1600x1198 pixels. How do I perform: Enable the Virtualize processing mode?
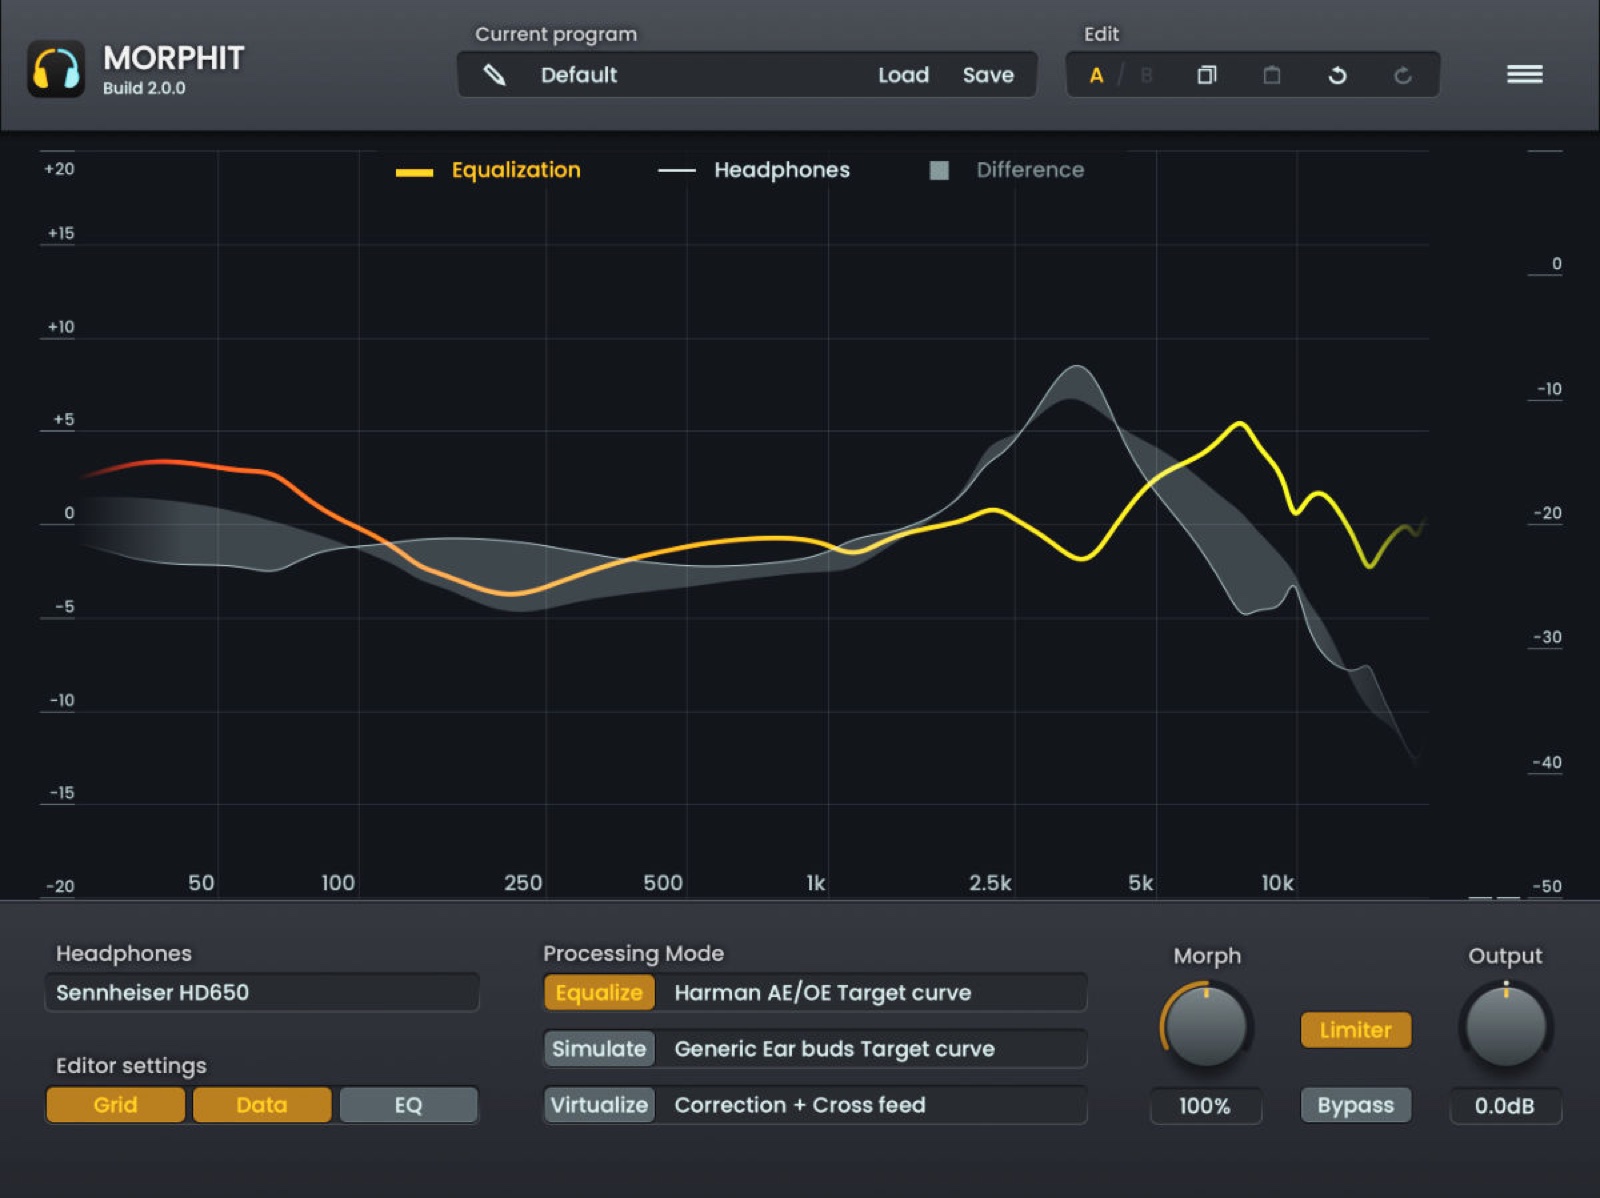tap(599, 1105)
